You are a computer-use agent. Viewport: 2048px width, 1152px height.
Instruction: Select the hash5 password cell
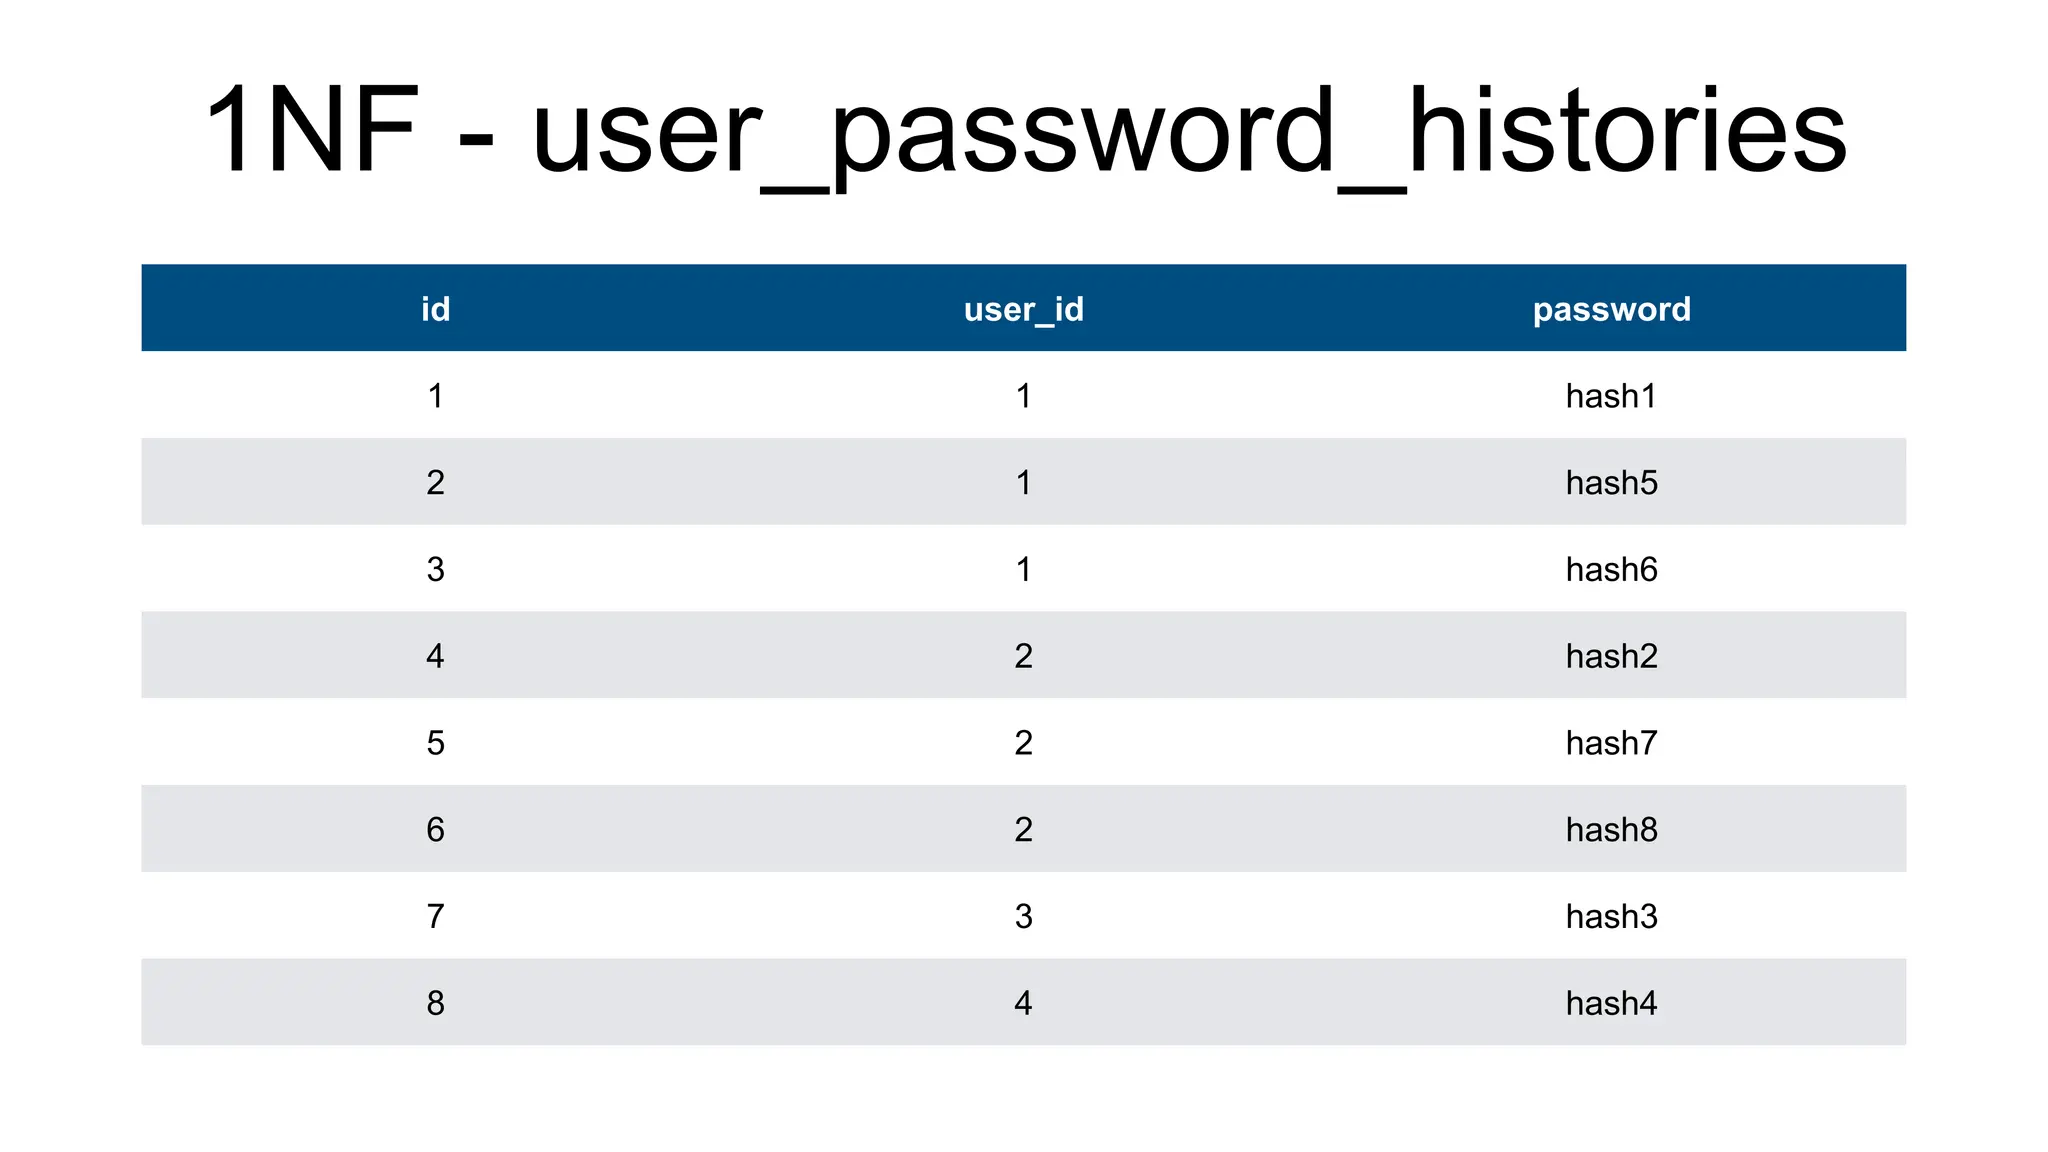(1611, 483)
